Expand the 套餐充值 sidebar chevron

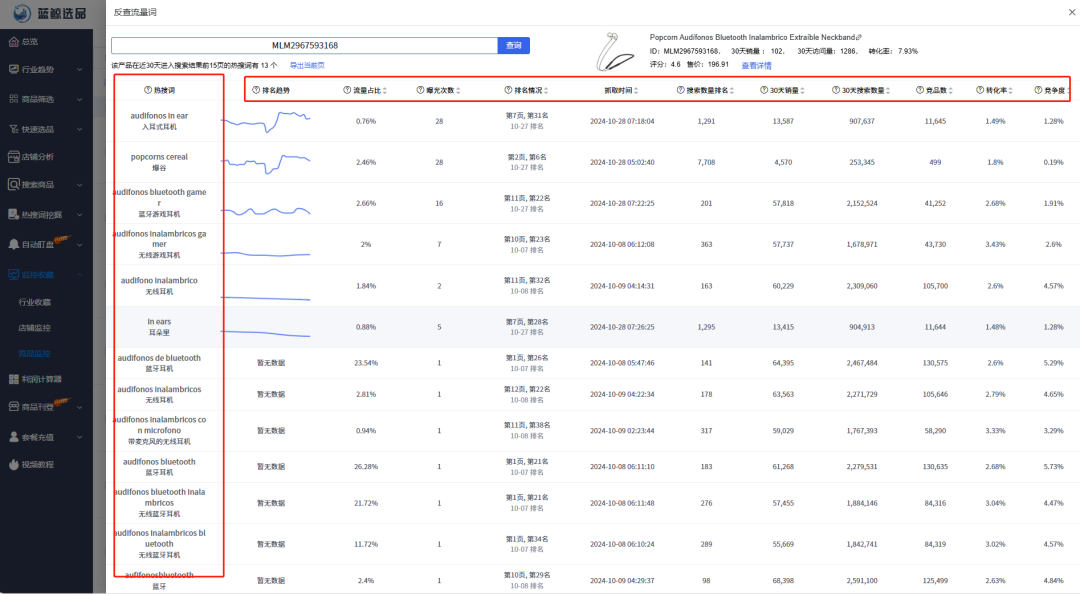[79, 437]
